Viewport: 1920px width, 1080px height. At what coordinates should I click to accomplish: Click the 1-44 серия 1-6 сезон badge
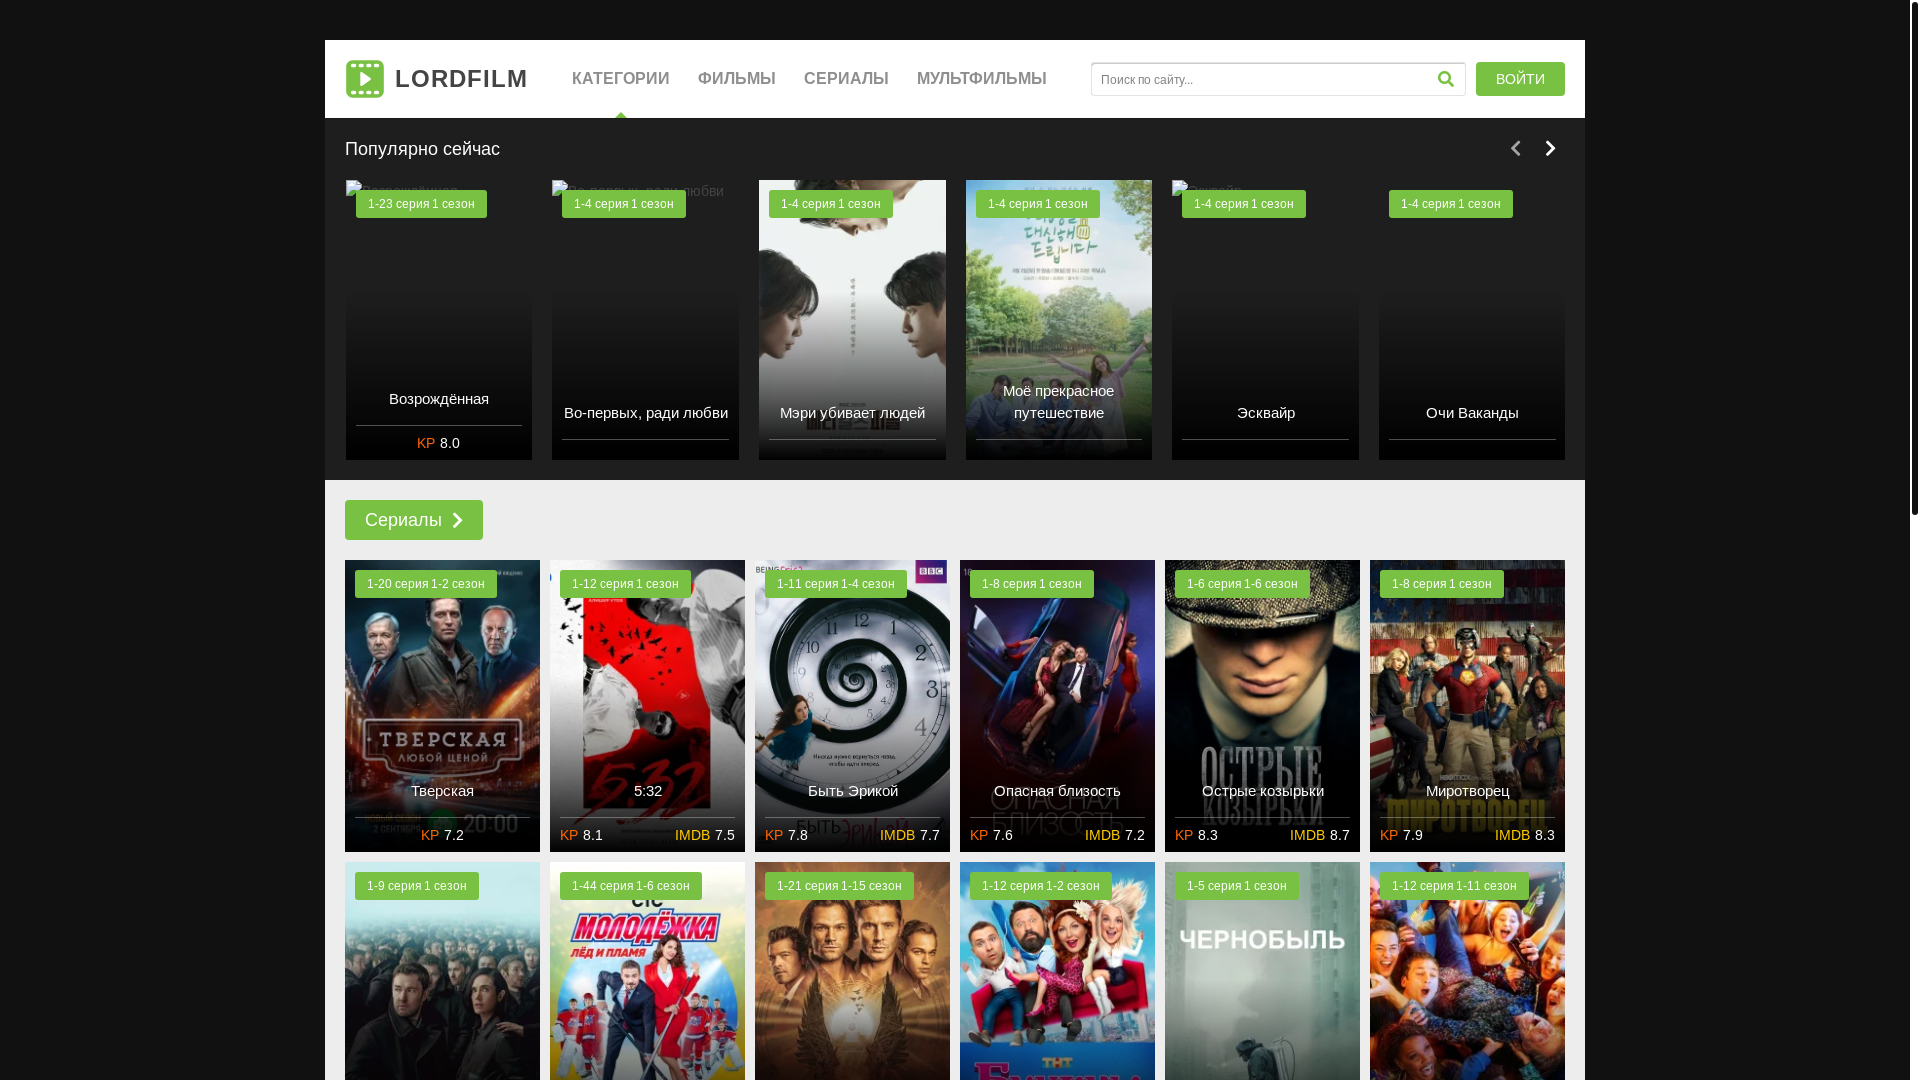pyautogui.click(x=631, y=886)
